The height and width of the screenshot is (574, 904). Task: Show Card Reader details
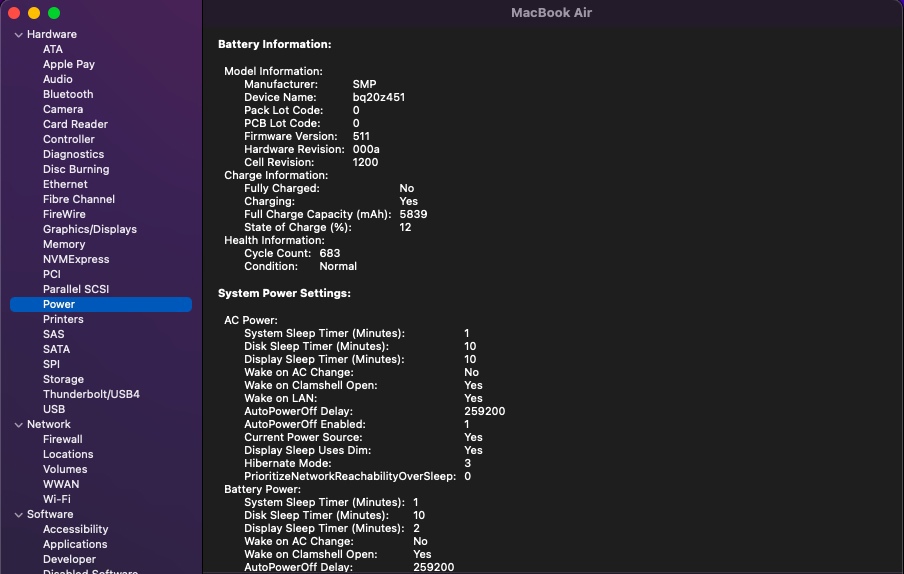click(75, 124)
